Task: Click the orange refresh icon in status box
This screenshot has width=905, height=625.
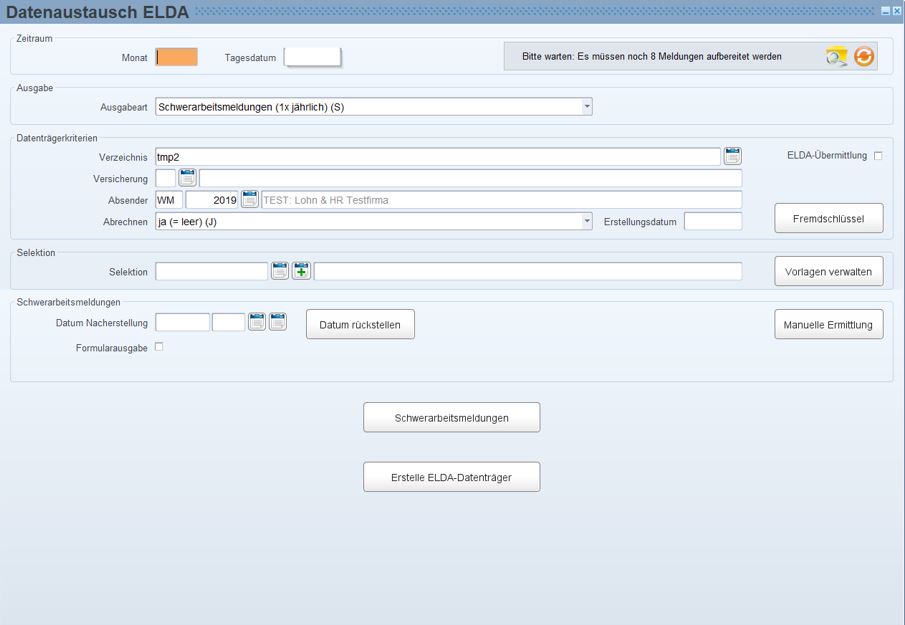Action: pyautogui.click(x=864, y=57)
